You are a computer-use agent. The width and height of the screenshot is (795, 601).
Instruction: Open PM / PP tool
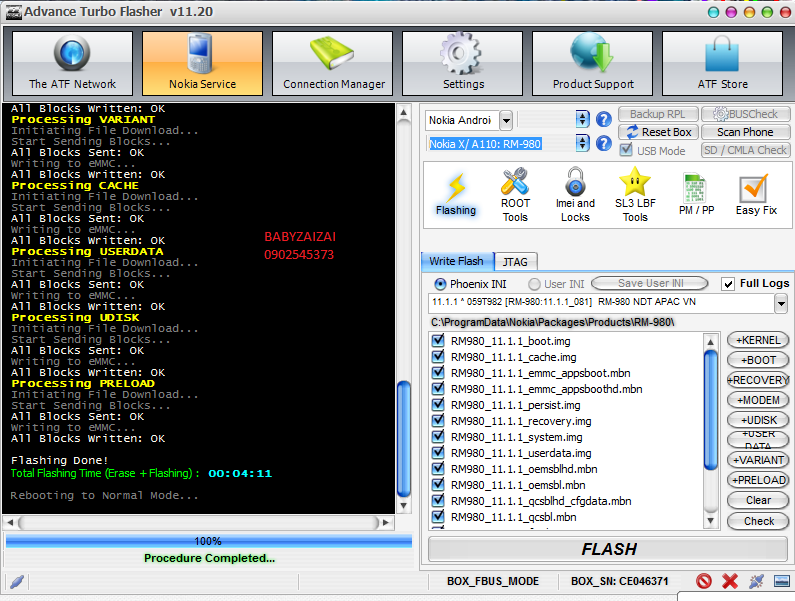pos(696,195)
